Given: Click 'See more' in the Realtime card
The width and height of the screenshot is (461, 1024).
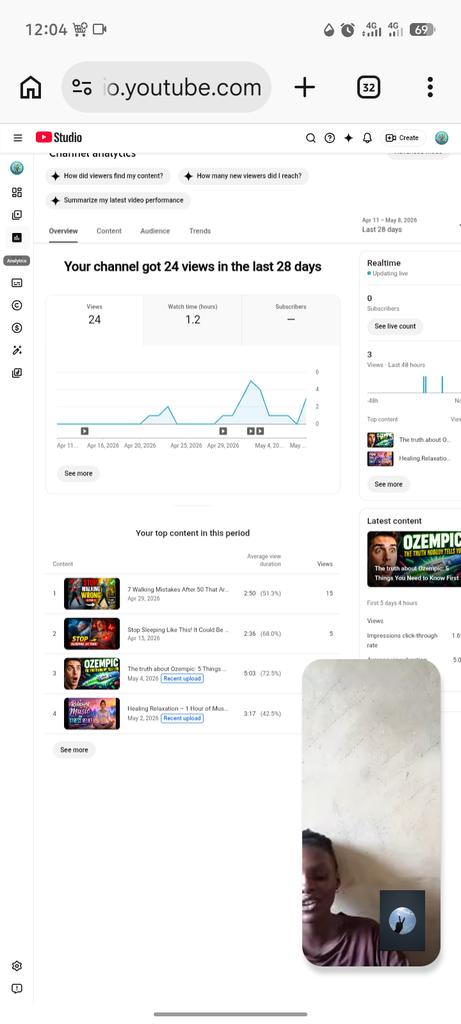Looking at the screenshot, I should tap(389, 485).
